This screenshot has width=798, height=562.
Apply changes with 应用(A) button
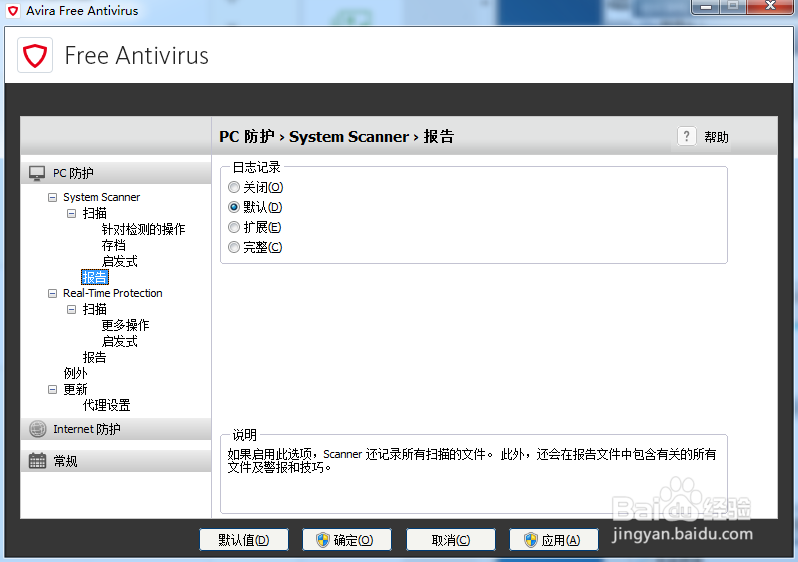554,540
